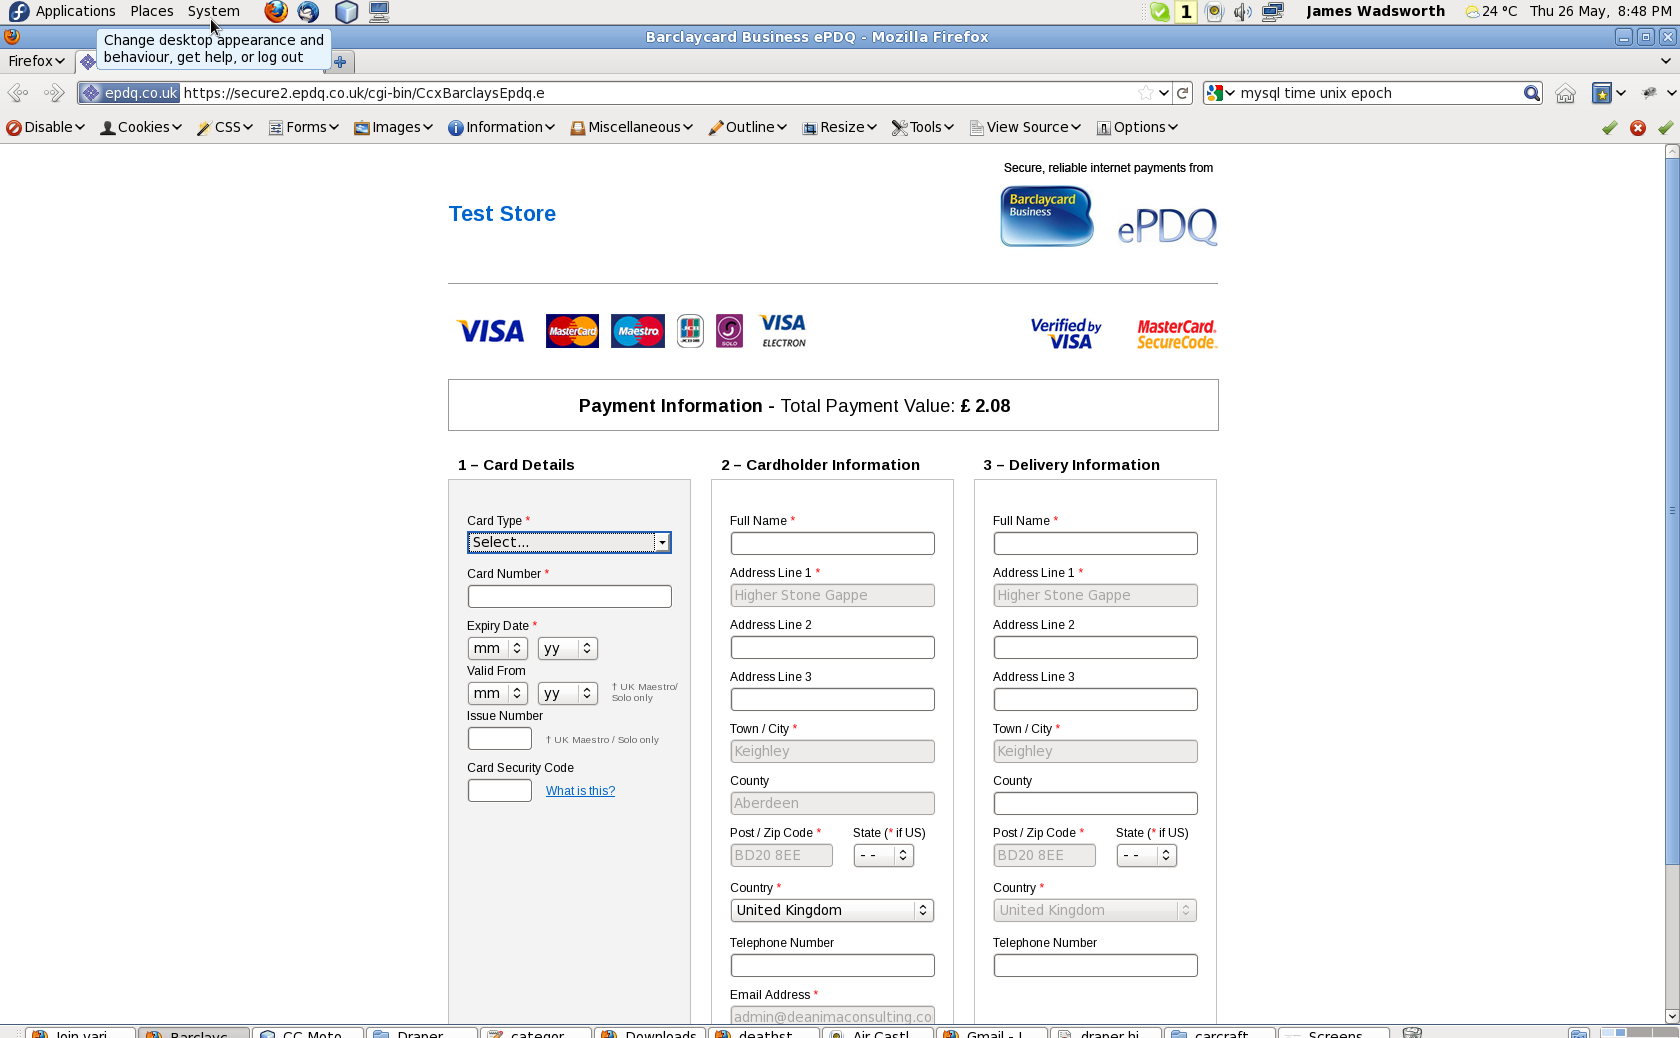Viewport: 1680px width, 1038px height.
Task: Click the epdq.co.uk site identity button
Action: pos(130,93)
